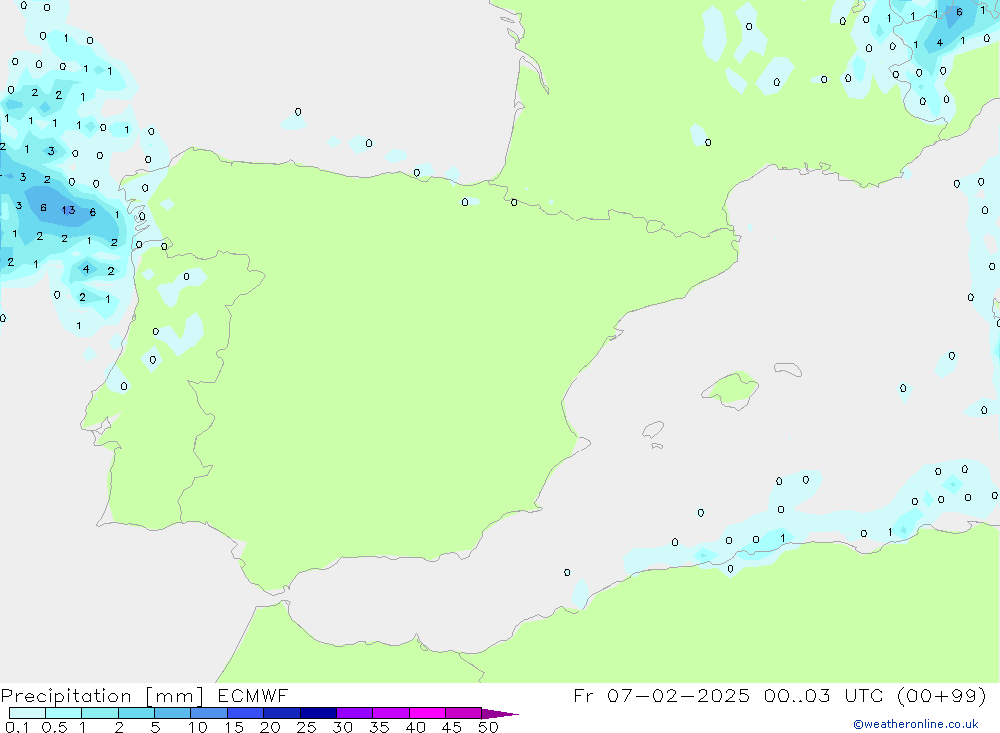Click the outlined Ibiza island on the map
Image resolution: width=1000 pixels, height=733 pixels.
coord(653,430)
